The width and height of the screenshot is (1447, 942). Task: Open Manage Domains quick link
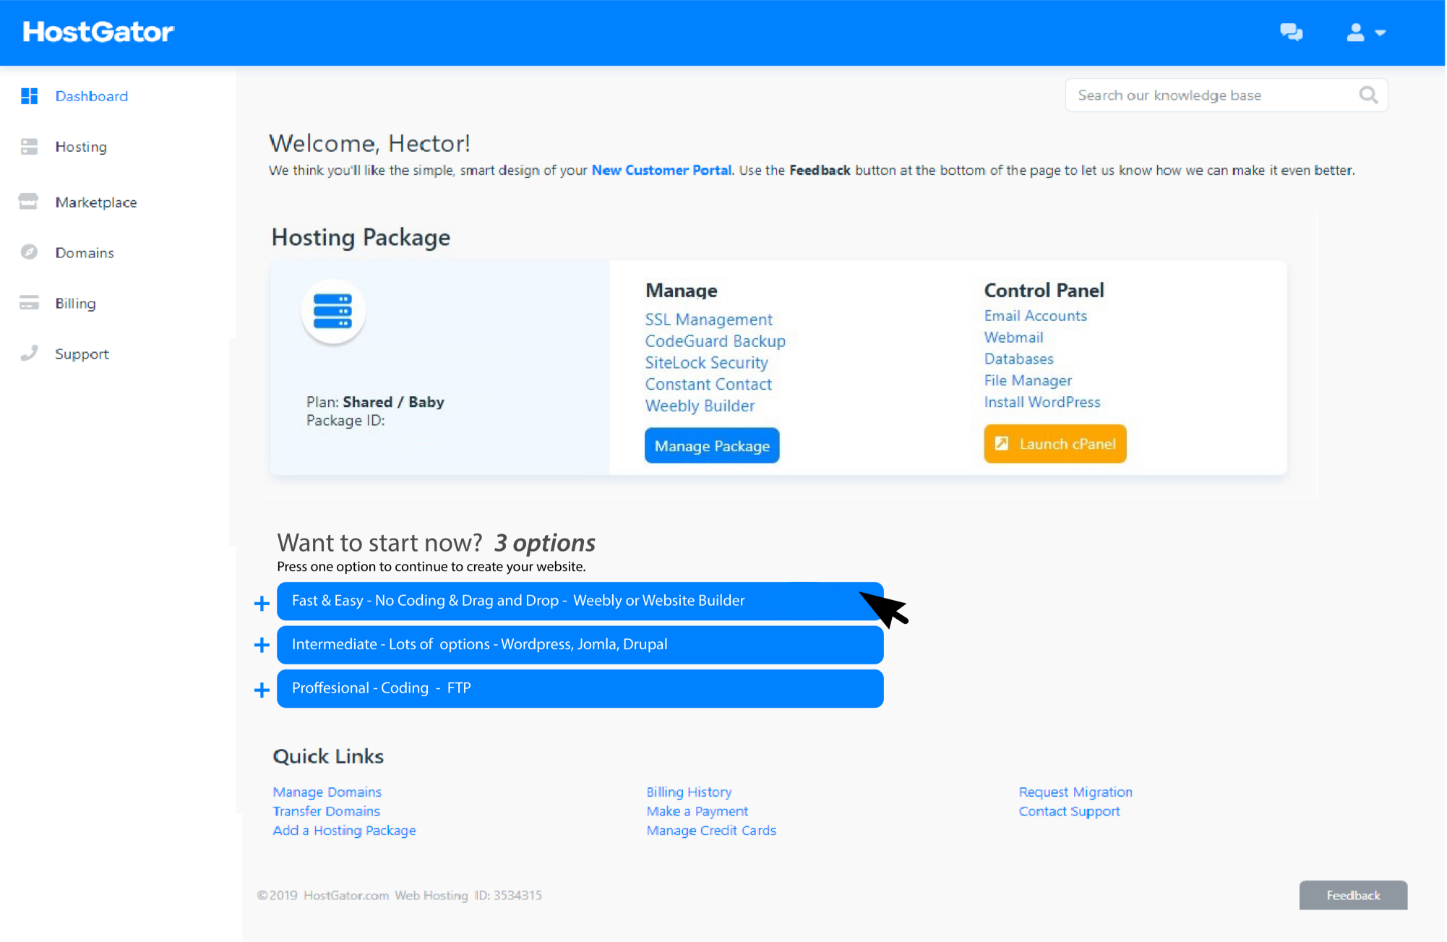327,792
